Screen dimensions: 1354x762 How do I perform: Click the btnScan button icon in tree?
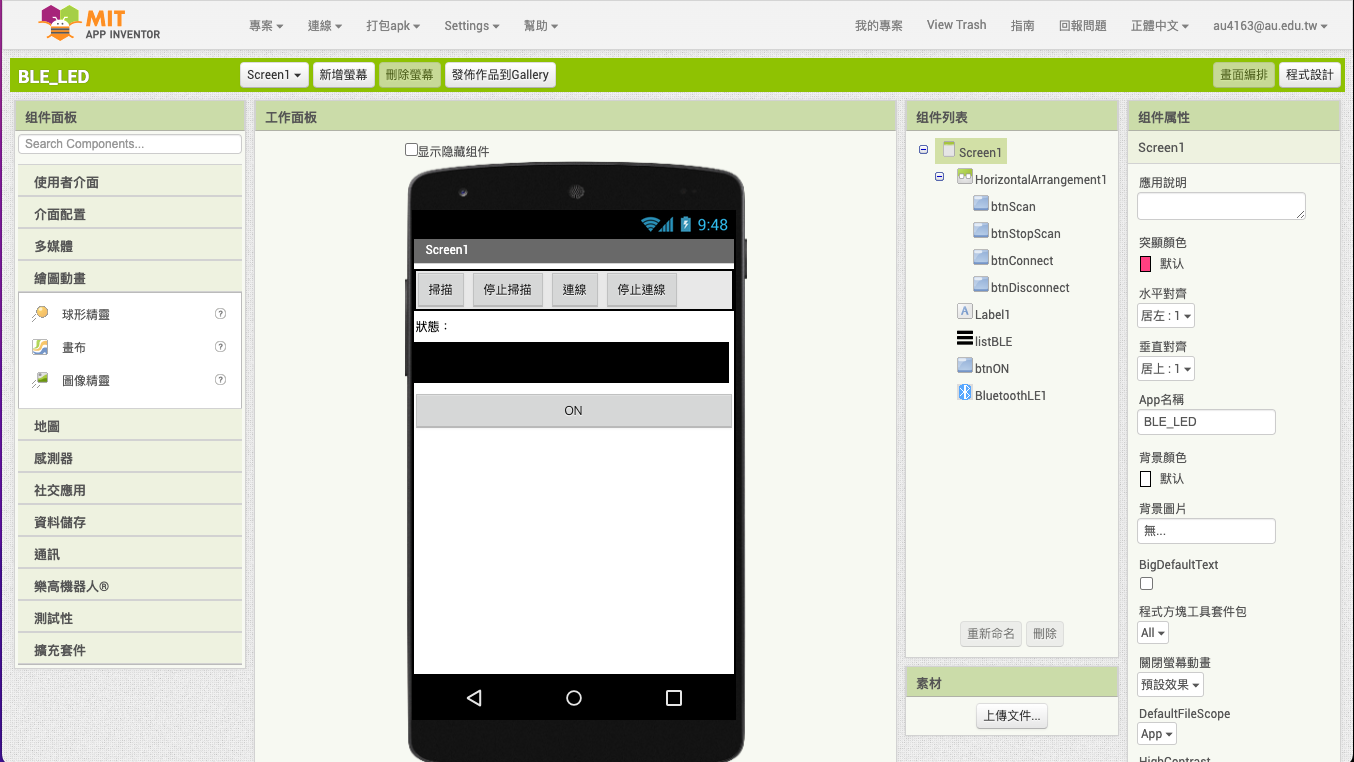981,204
